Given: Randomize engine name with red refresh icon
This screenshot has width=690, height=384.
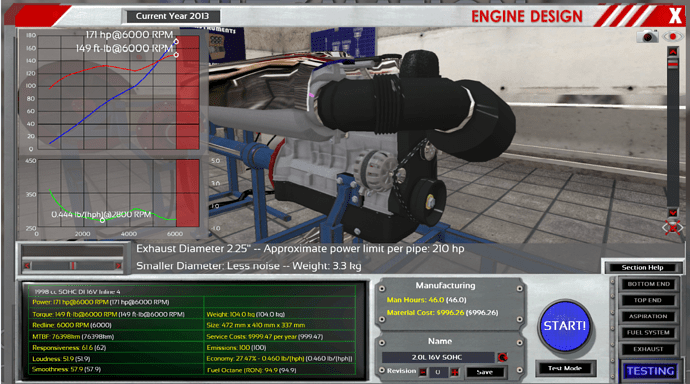Looking at the screenshot, I should (x=502, y=357).
